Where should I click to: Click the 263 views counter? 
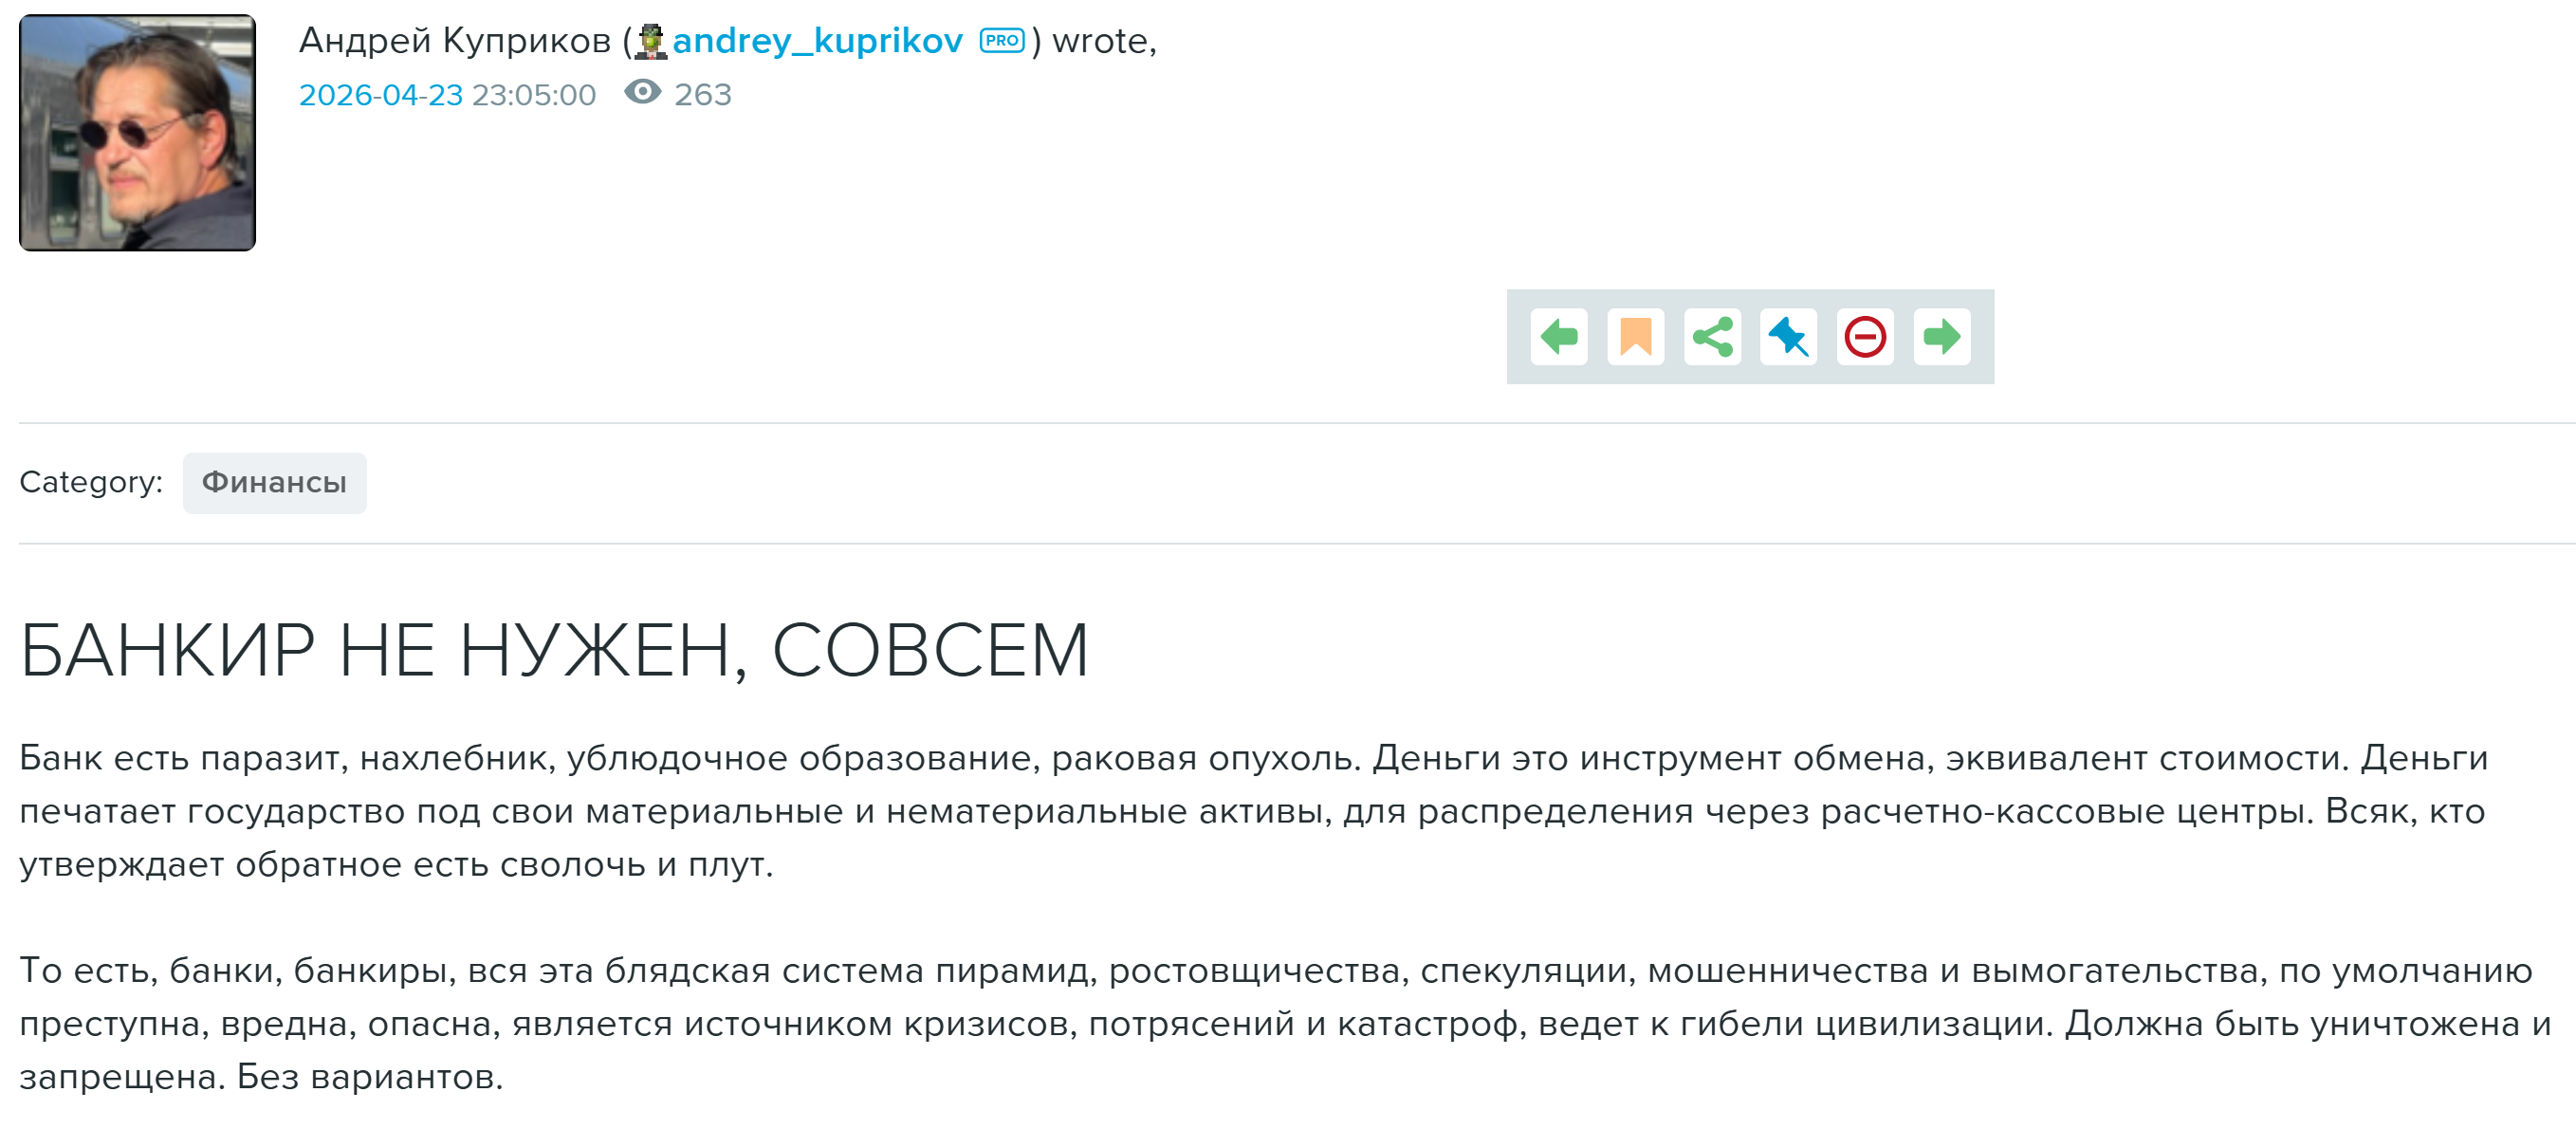[x=702, y=95]
